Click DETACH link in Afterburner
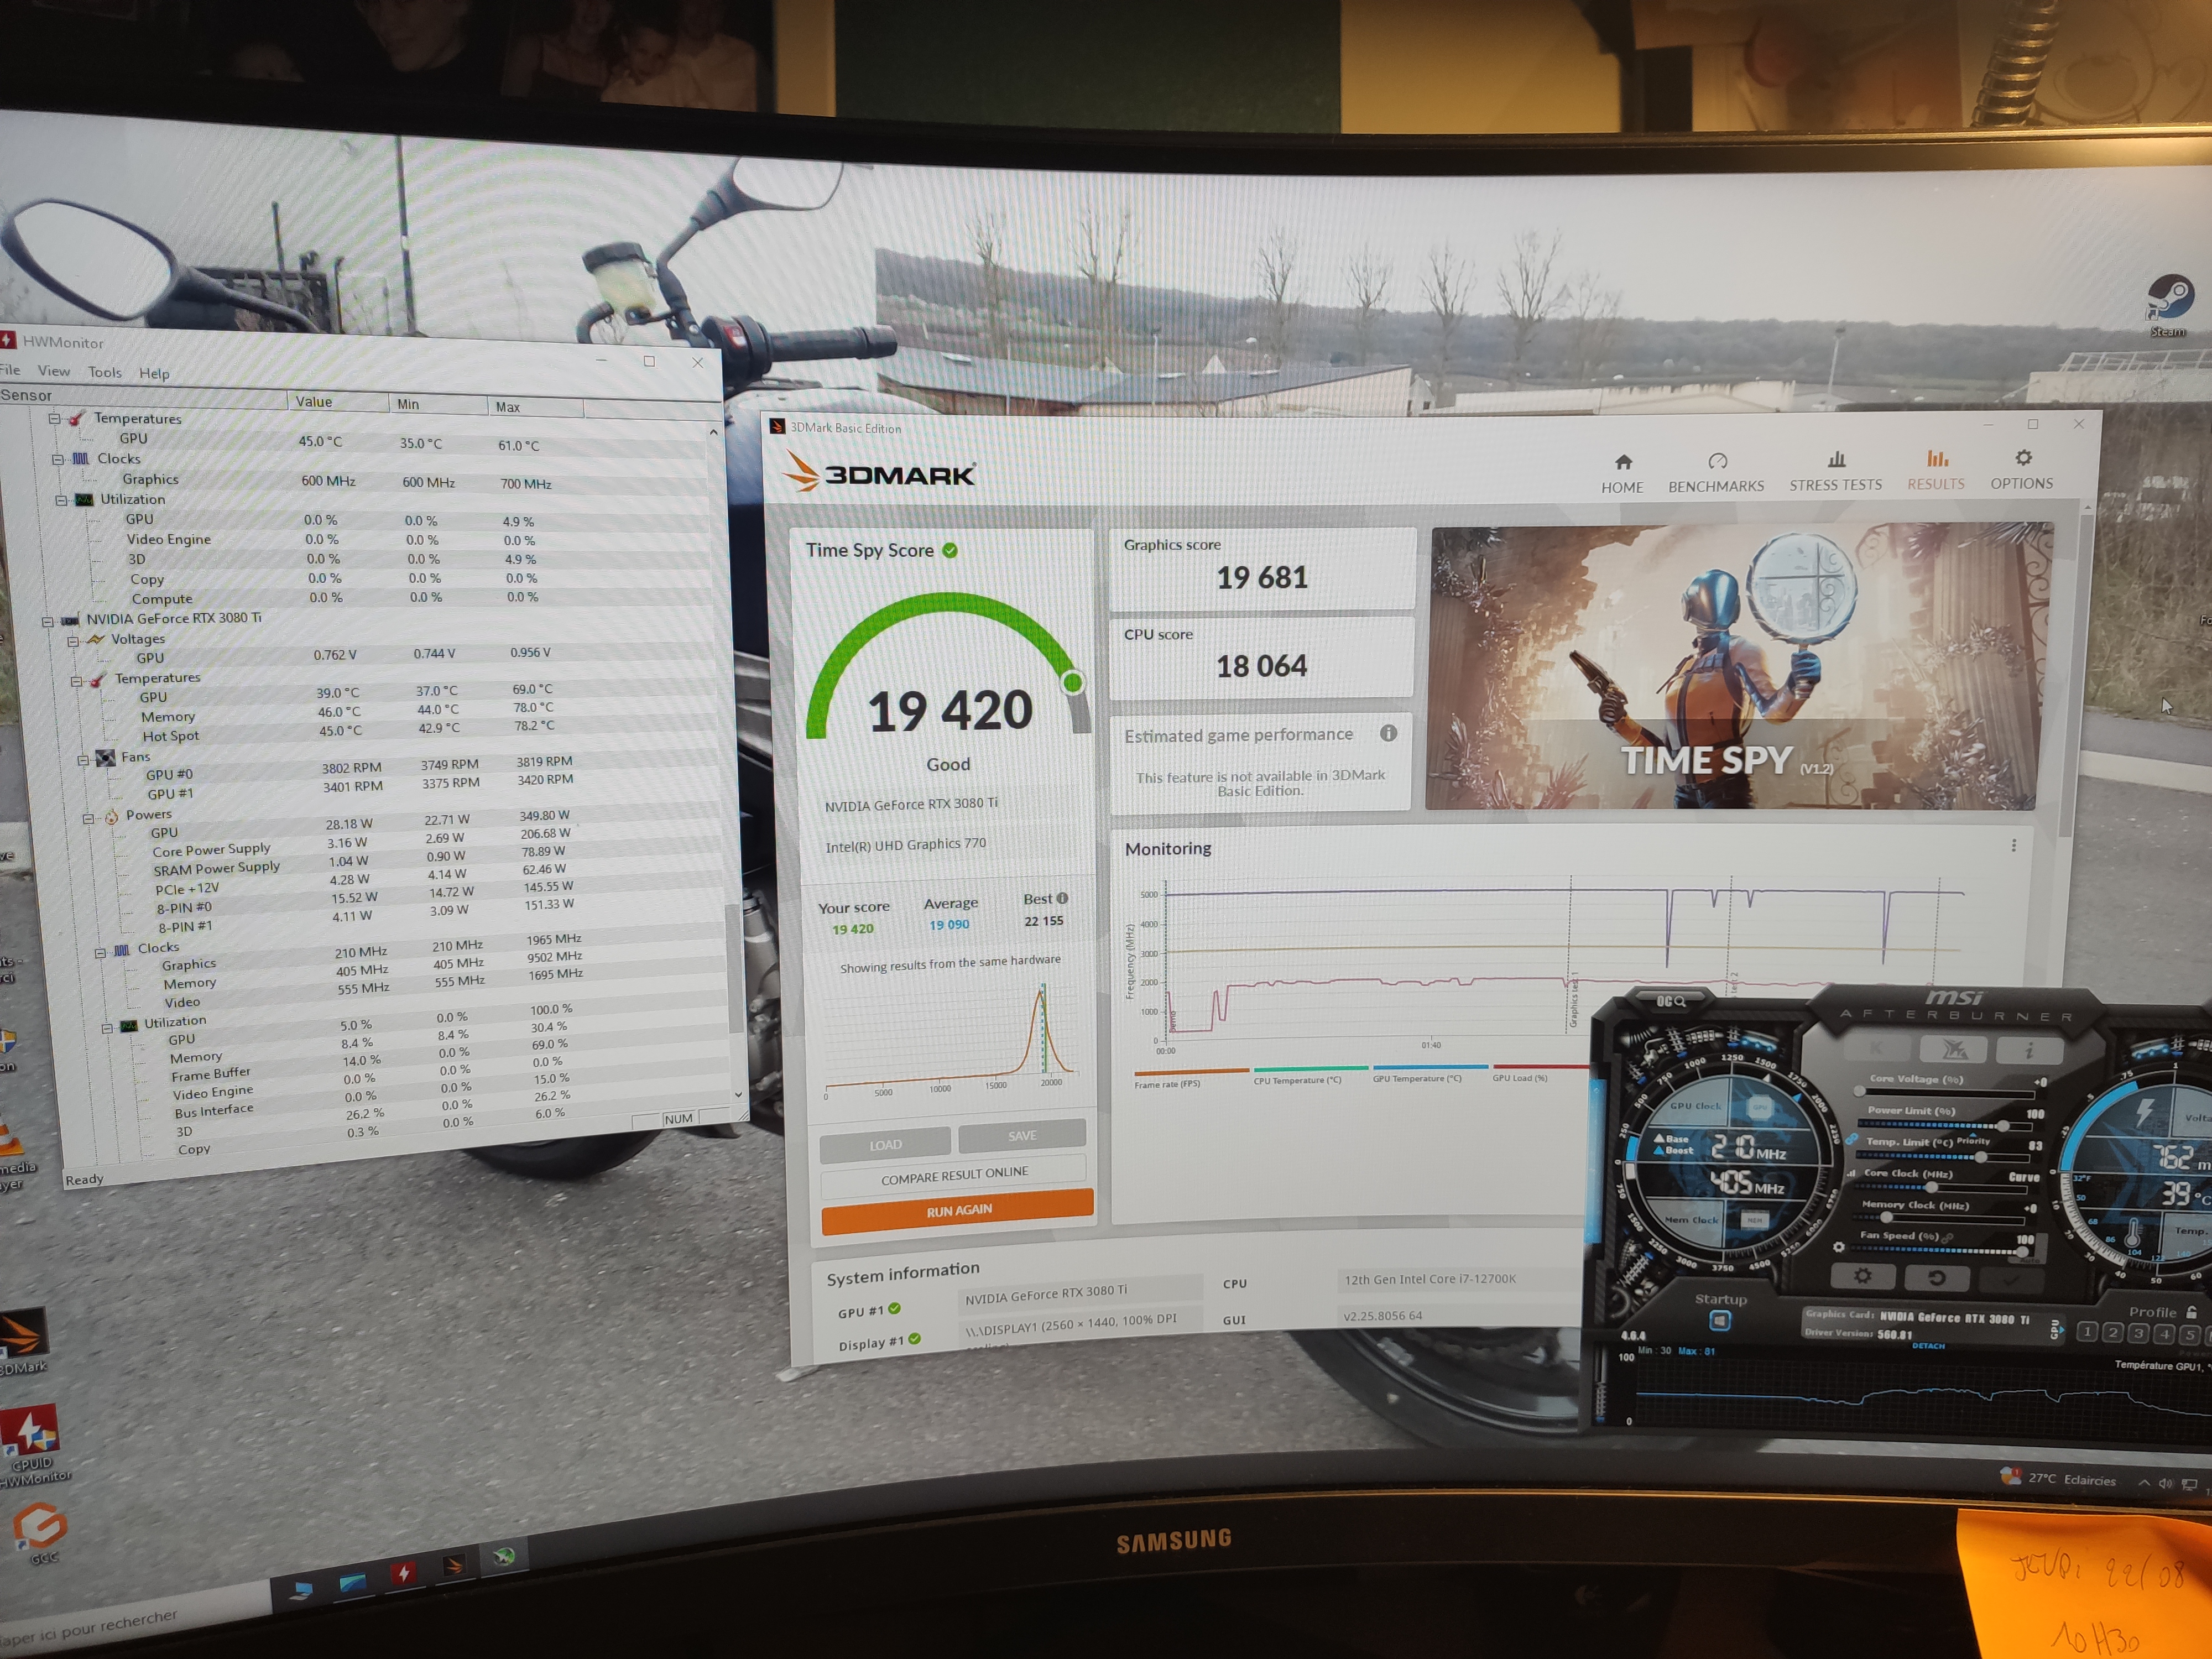The height and width of the screenshot is (1659, 2212). (1928, 1346)
